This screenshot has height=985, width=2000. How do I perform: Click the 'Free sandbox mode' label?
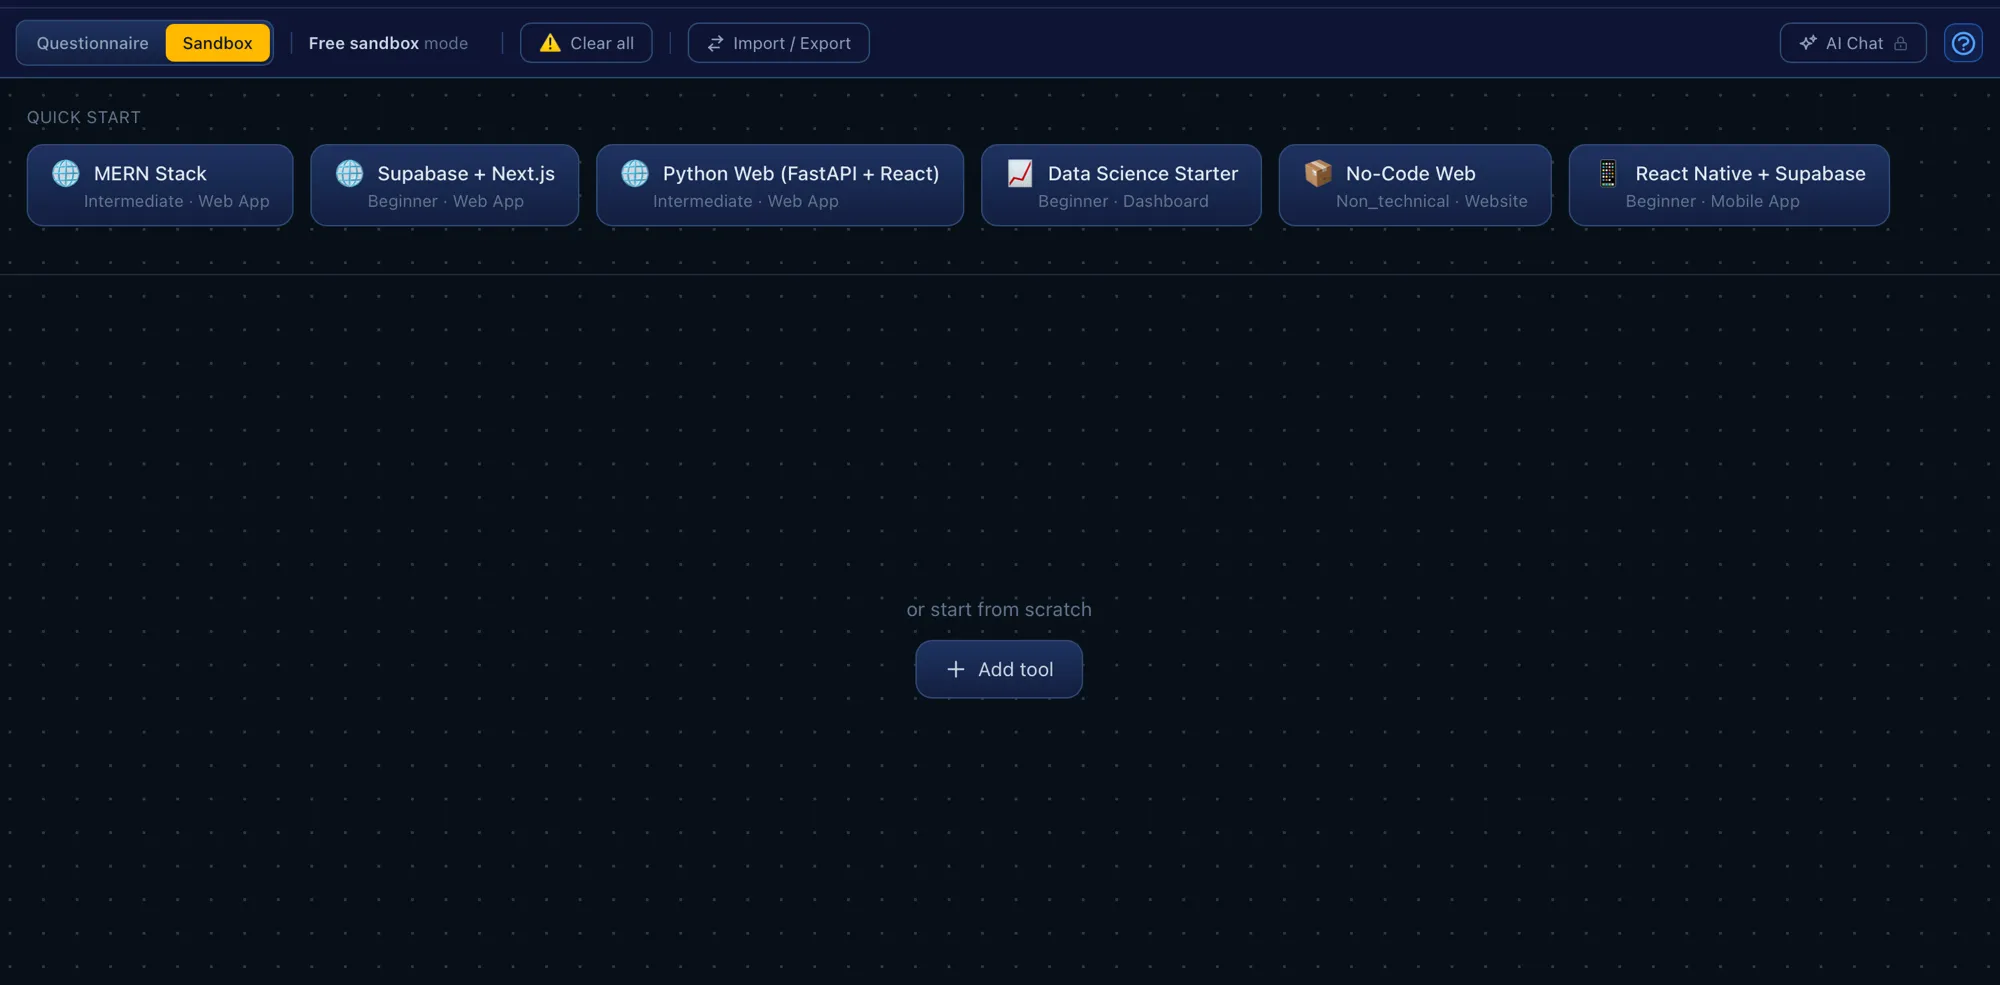(x=388, y=43)
